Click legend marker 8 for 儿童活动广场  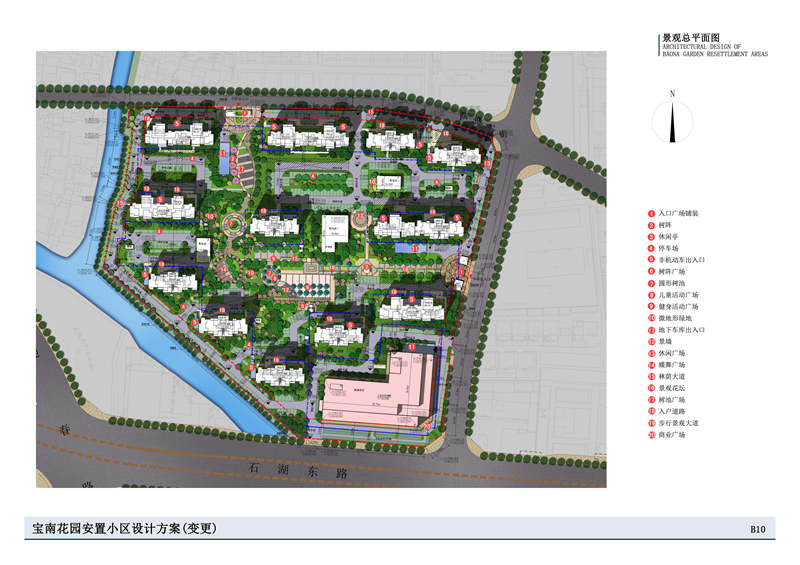click(651, 295)
